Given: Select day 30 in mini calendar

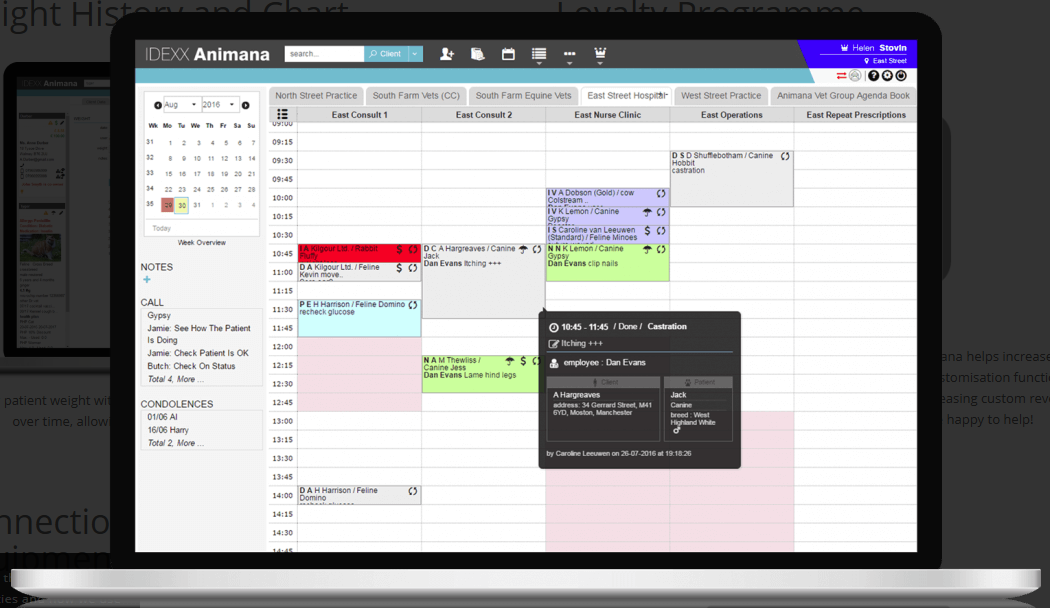Looking at the screenshot, I should point(181,205).
